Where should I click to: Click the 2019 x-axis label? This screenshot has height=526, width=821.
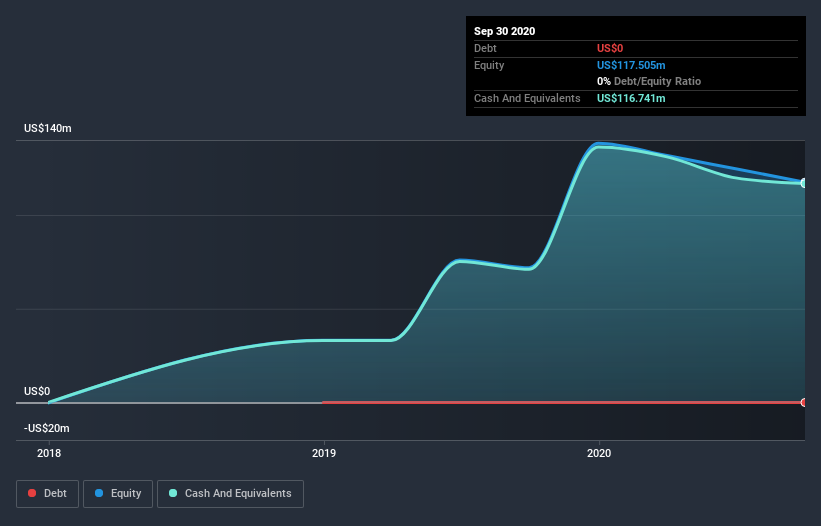point(324,453)
